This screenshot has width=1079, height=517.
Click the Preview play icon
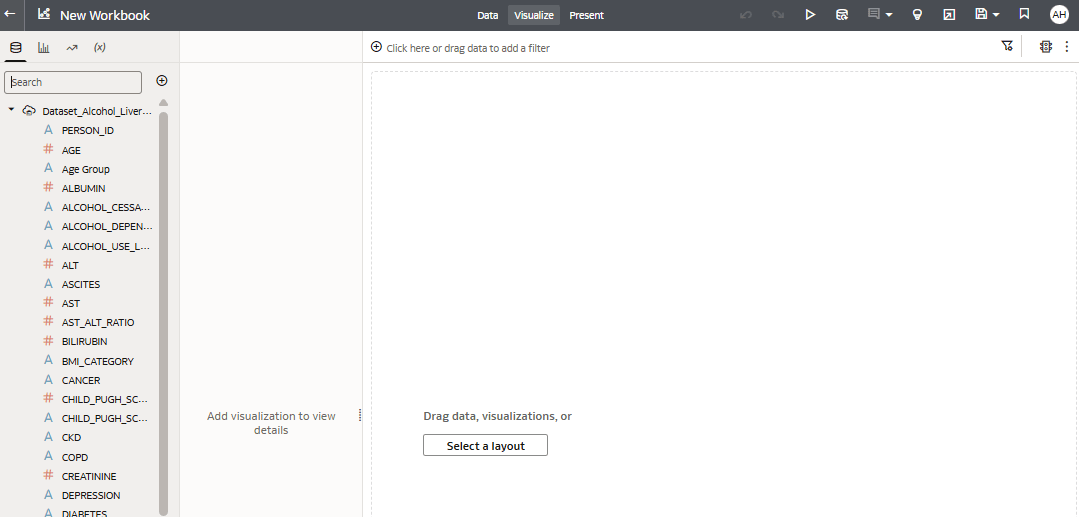coord(810,14)
